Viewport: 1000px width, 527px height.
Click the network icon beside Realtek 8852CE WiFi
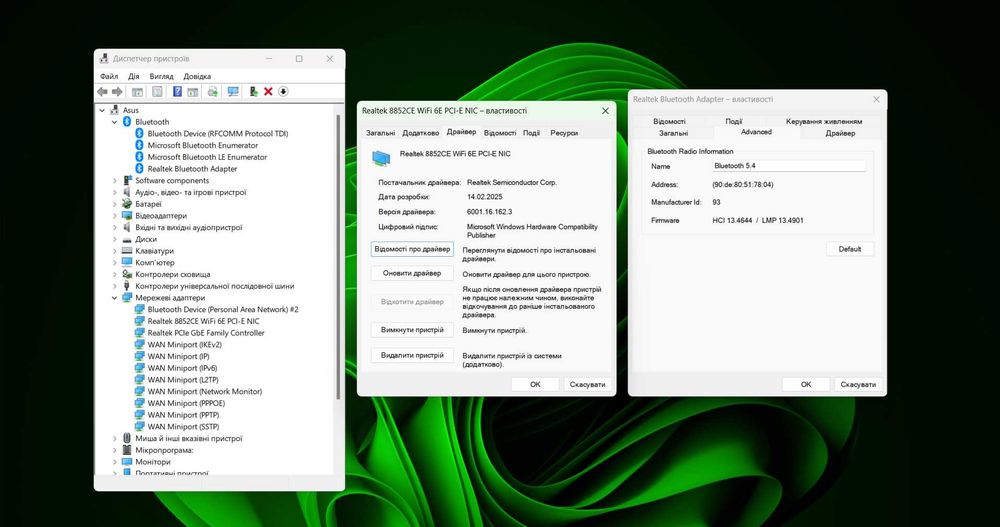(139, 321)
